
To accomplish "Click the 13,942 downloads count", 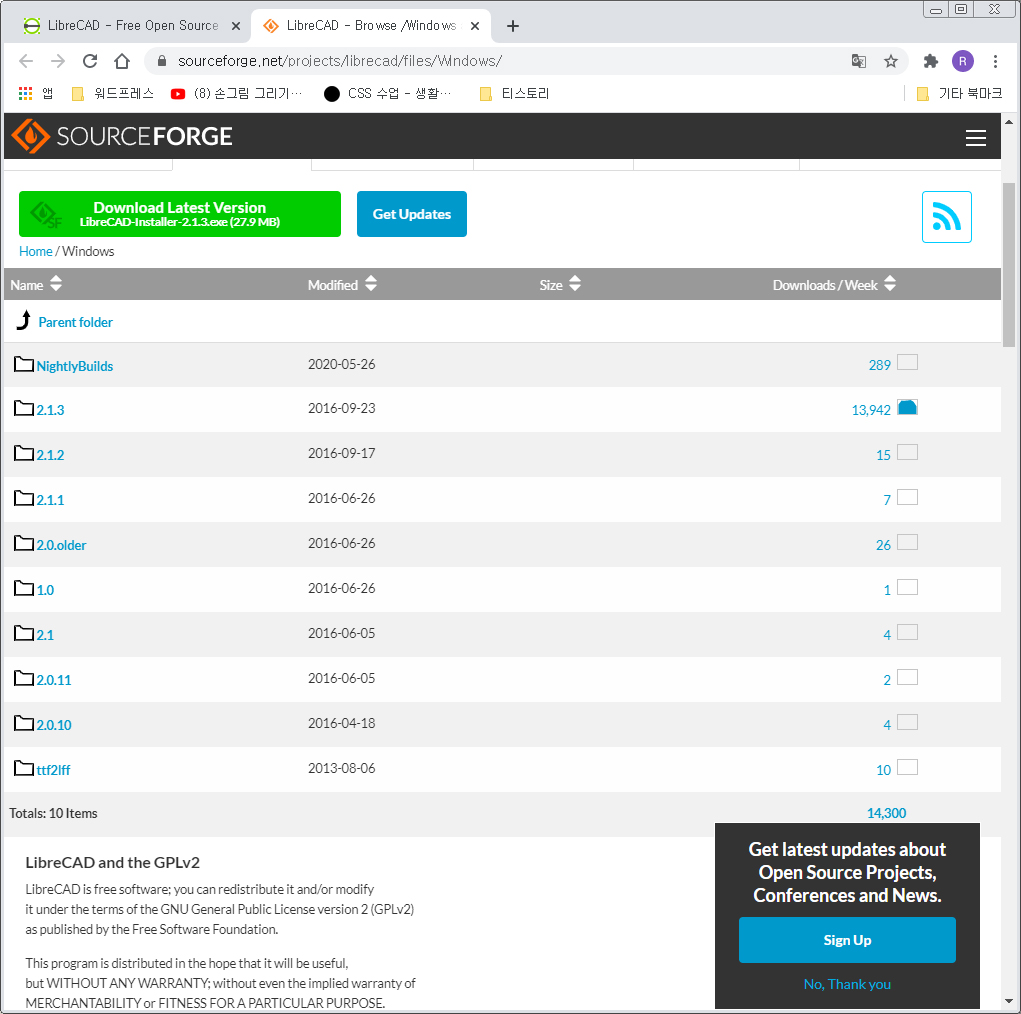I will [x=871, y=410].
